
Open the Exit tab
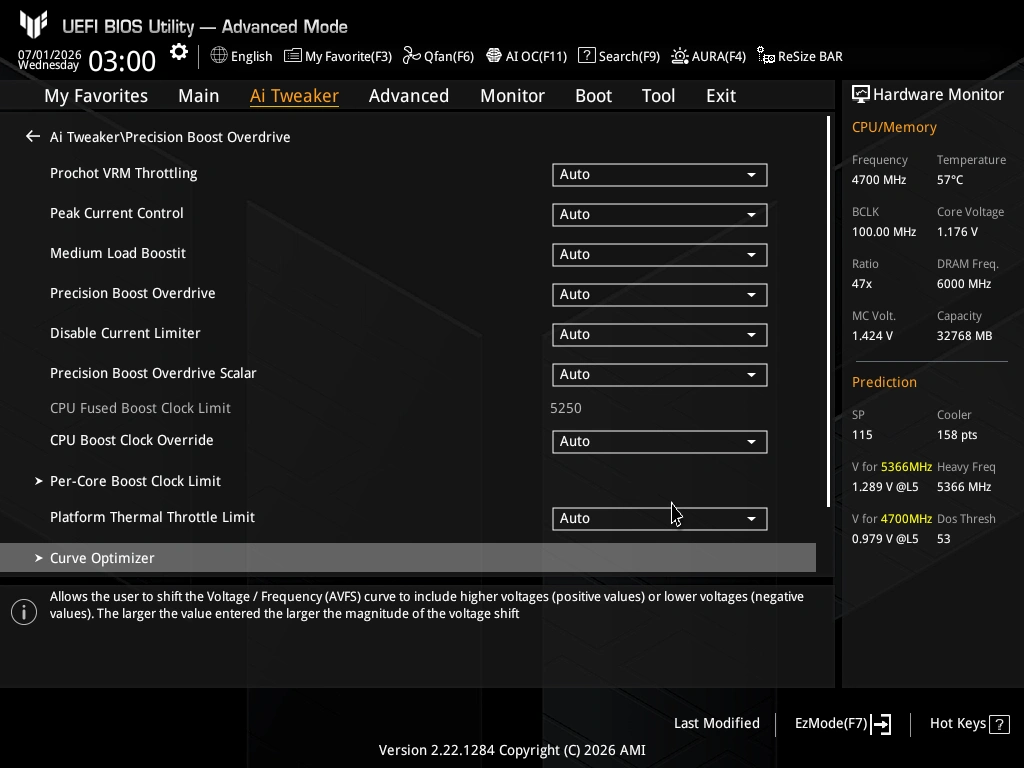coord(721,95)
